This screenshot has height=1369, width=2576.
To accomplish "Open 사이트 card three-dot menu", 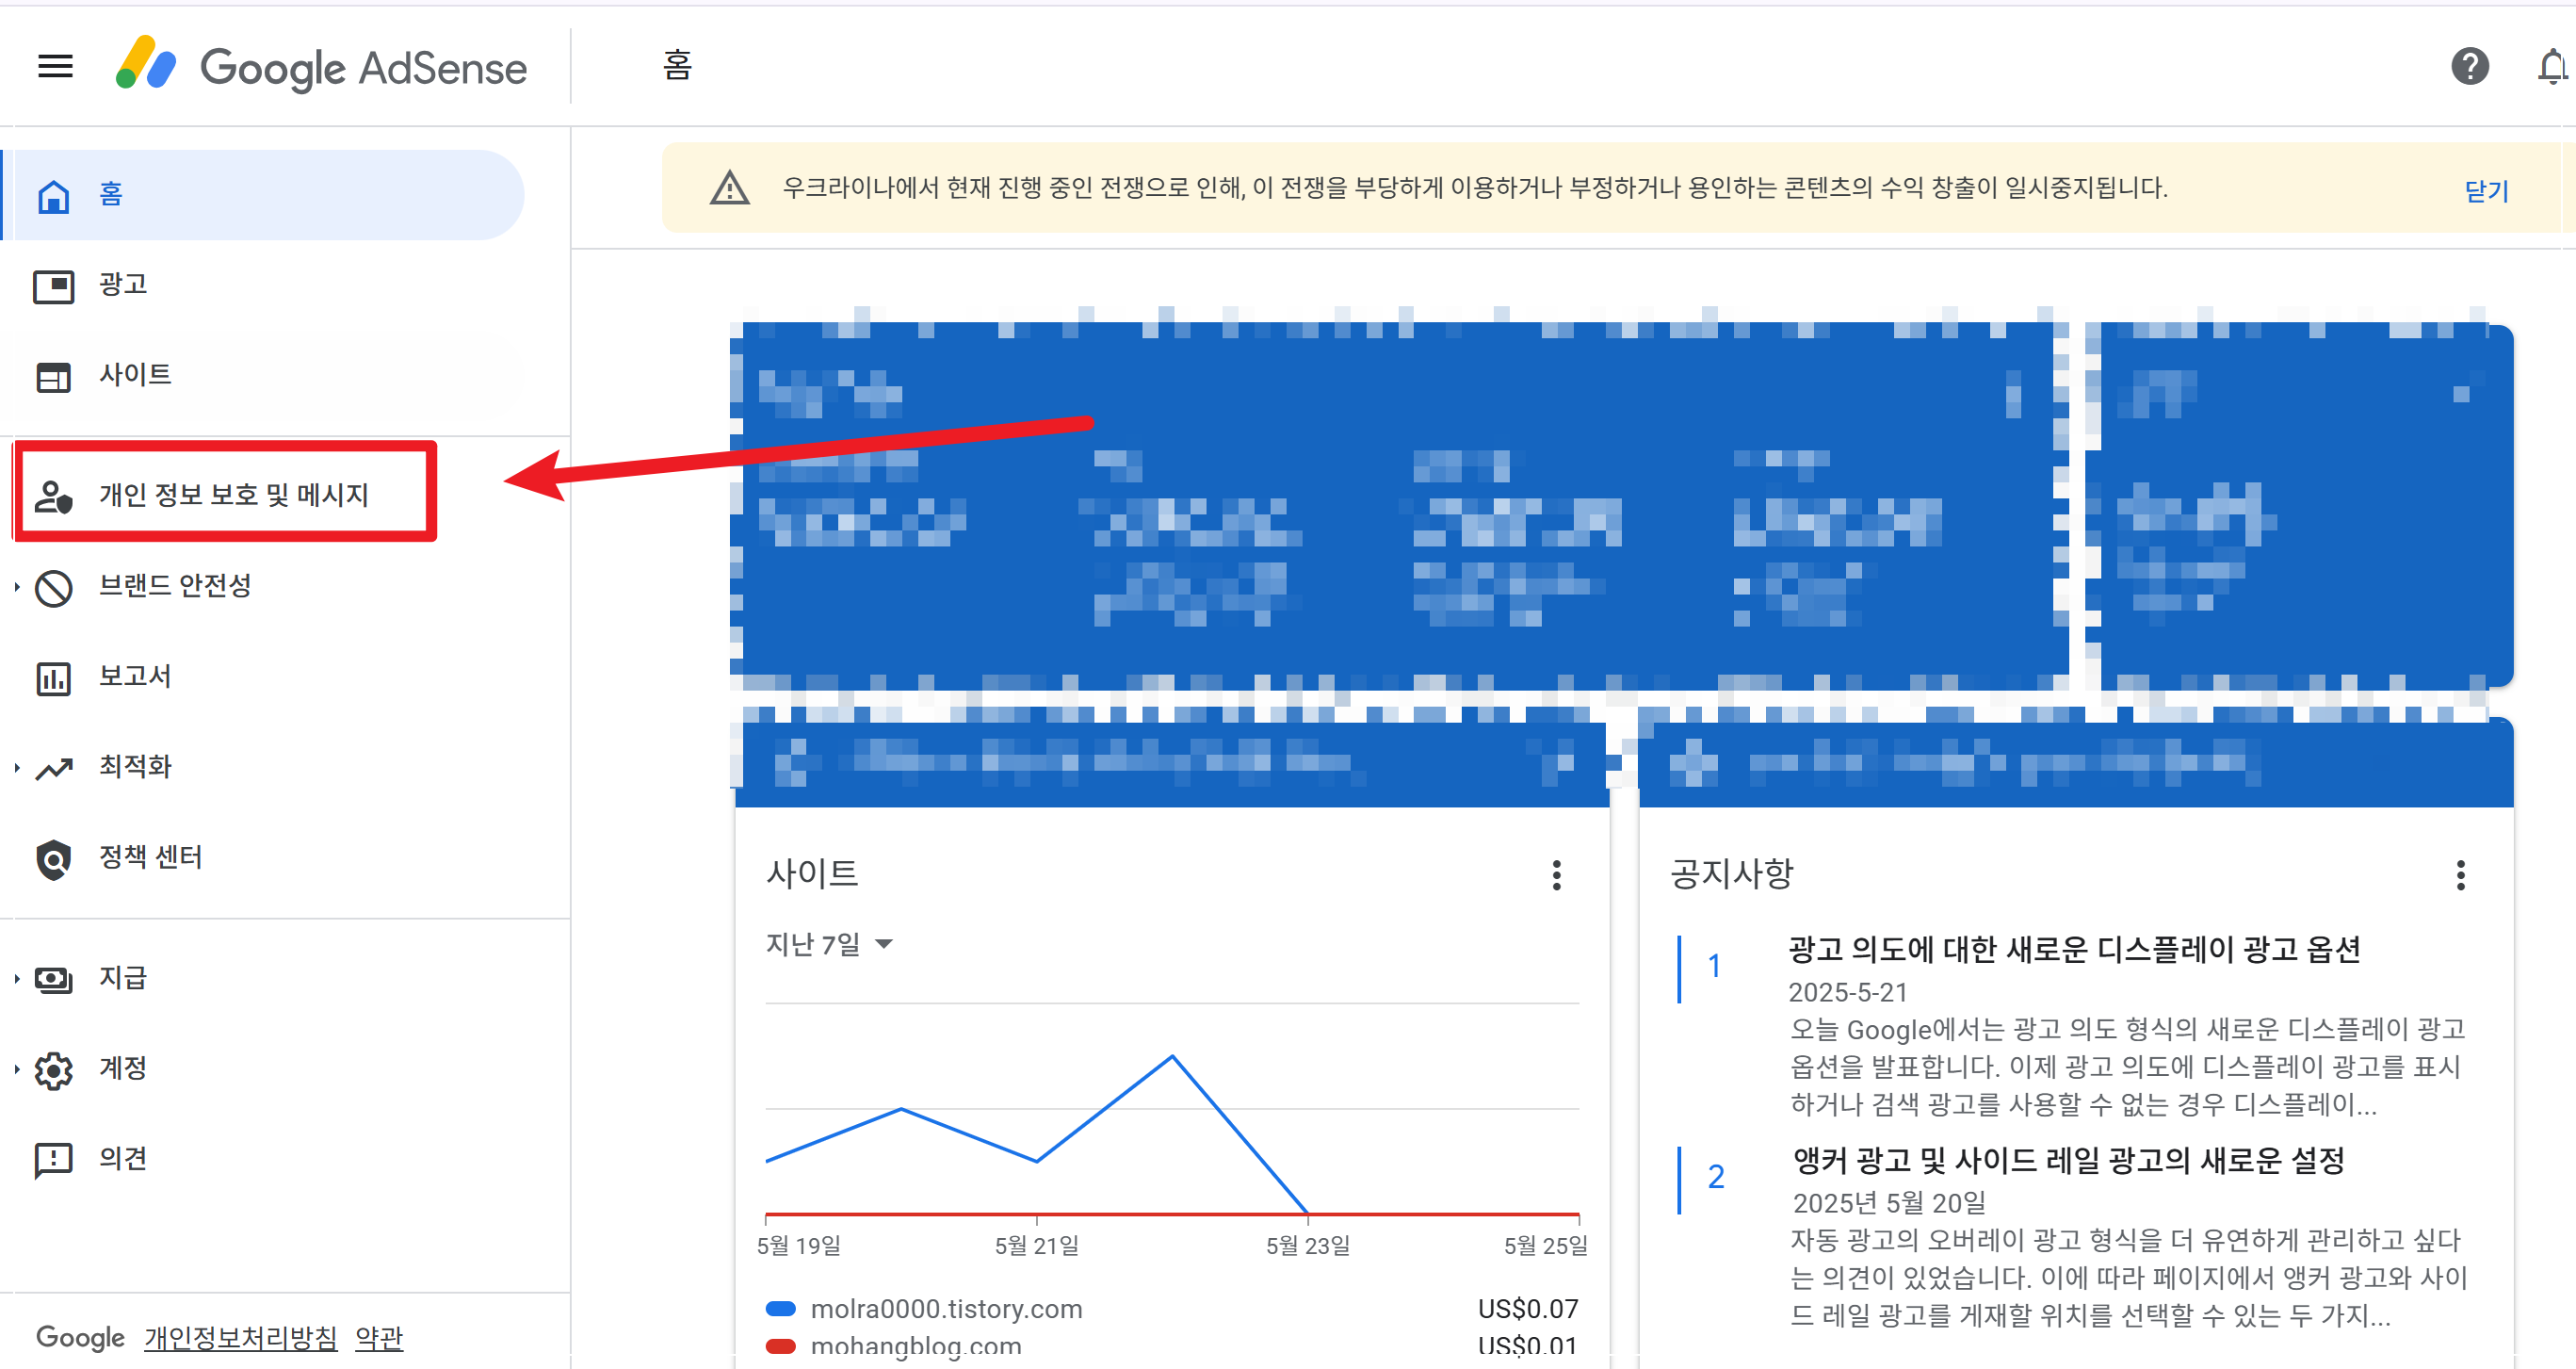I will point(1556,875).
